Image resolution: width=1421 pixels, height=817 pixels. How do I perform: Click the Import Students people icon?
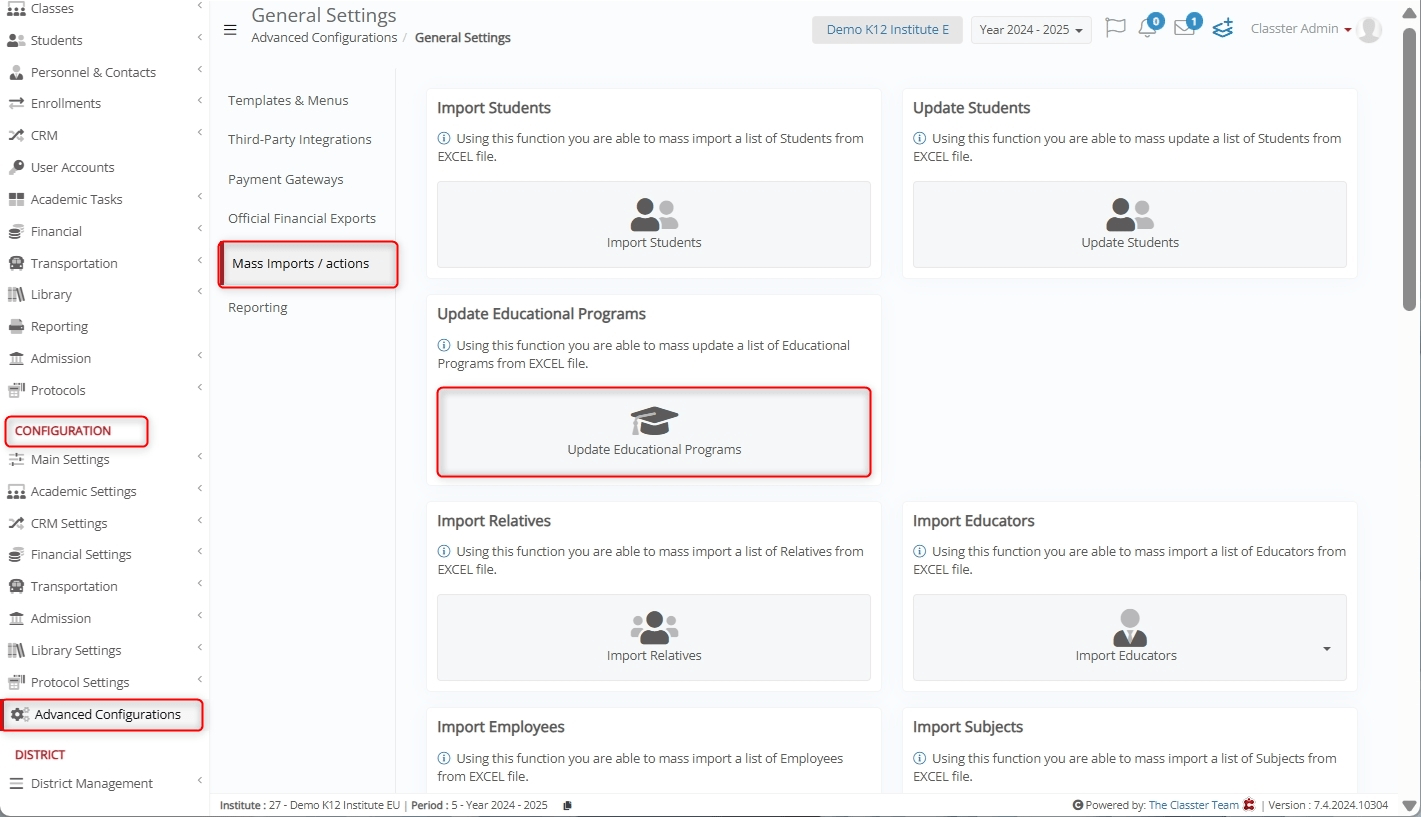click(x=654, y=214)
